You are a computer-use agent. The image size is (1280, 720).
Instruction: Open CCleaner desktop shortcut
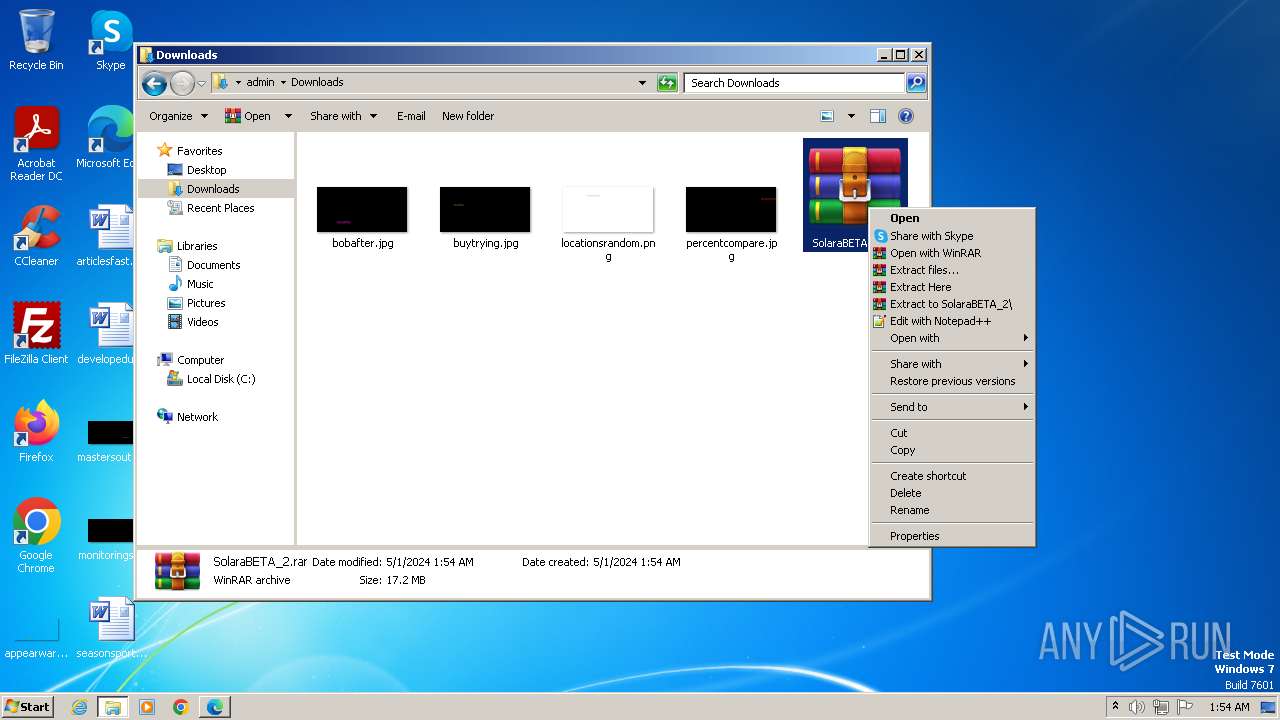click(x=36, y=236)
